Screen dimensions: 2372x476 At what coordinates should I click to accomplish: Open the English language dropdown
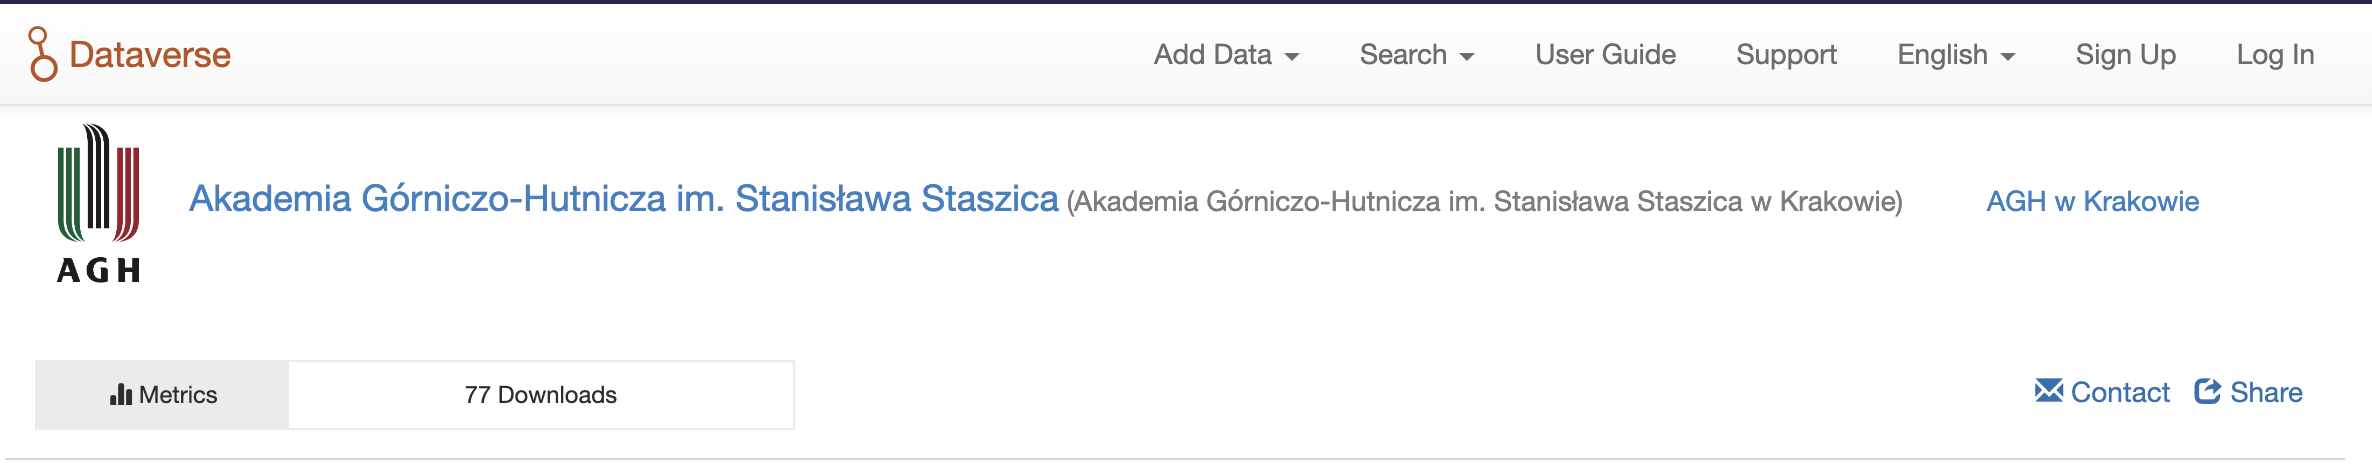coord(1956,55)
